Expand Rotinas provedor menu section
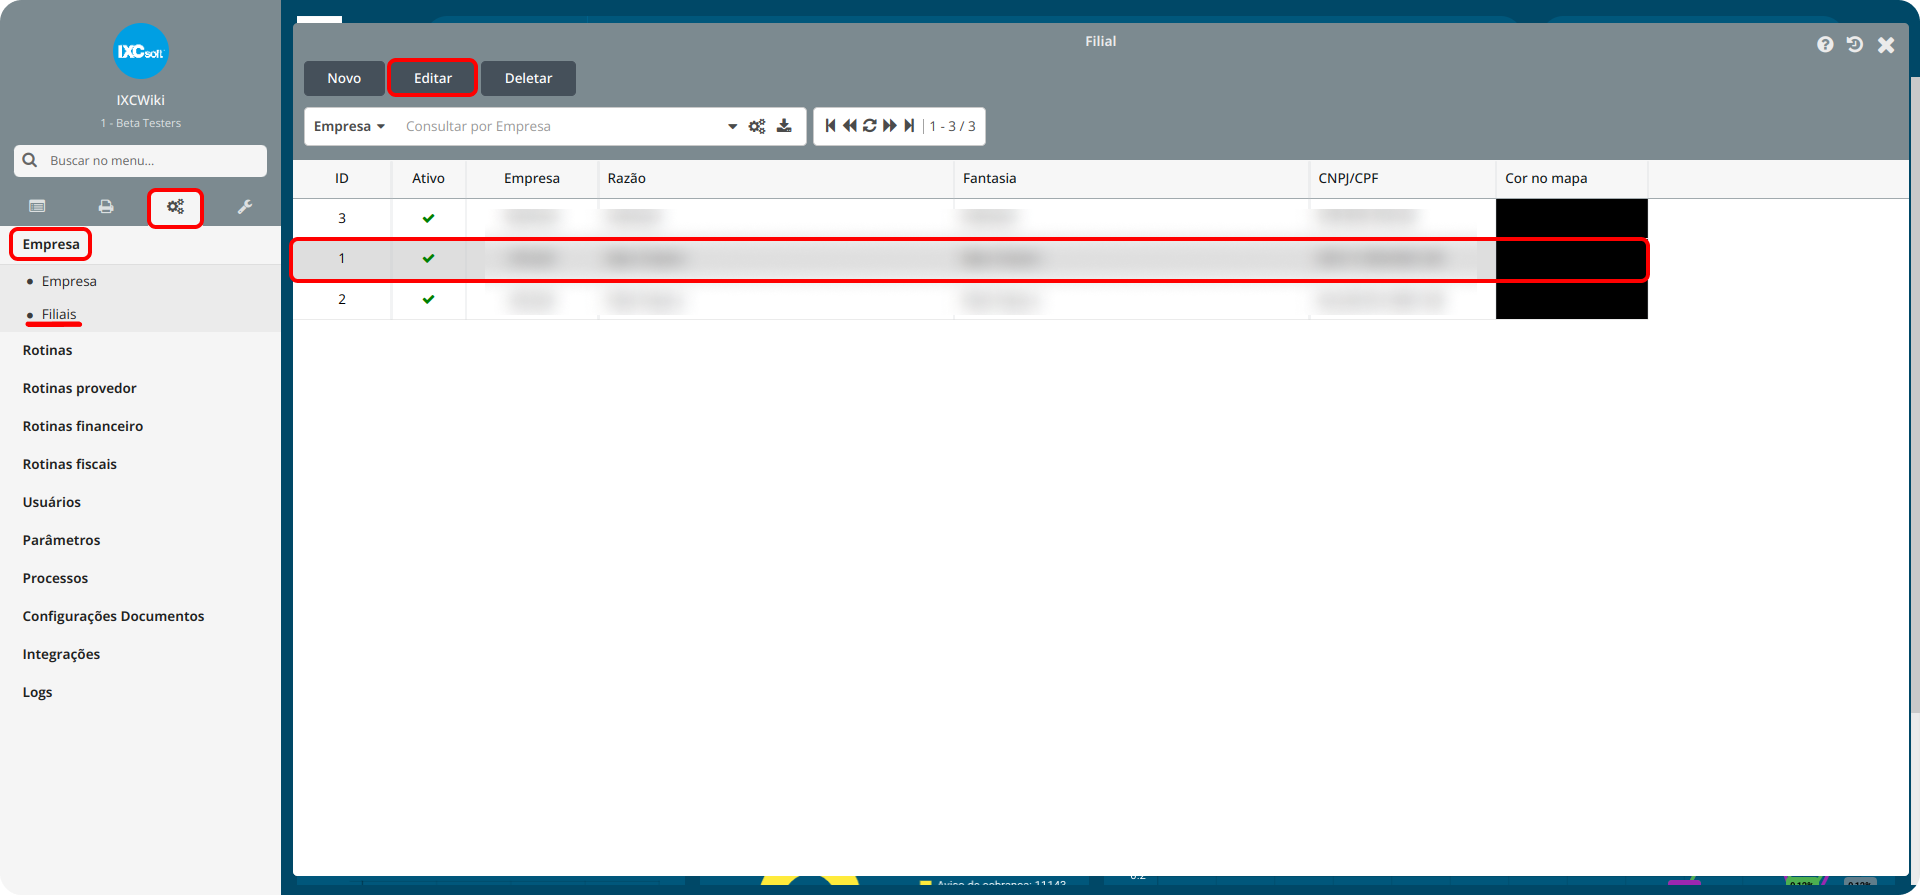 [79, 388]
